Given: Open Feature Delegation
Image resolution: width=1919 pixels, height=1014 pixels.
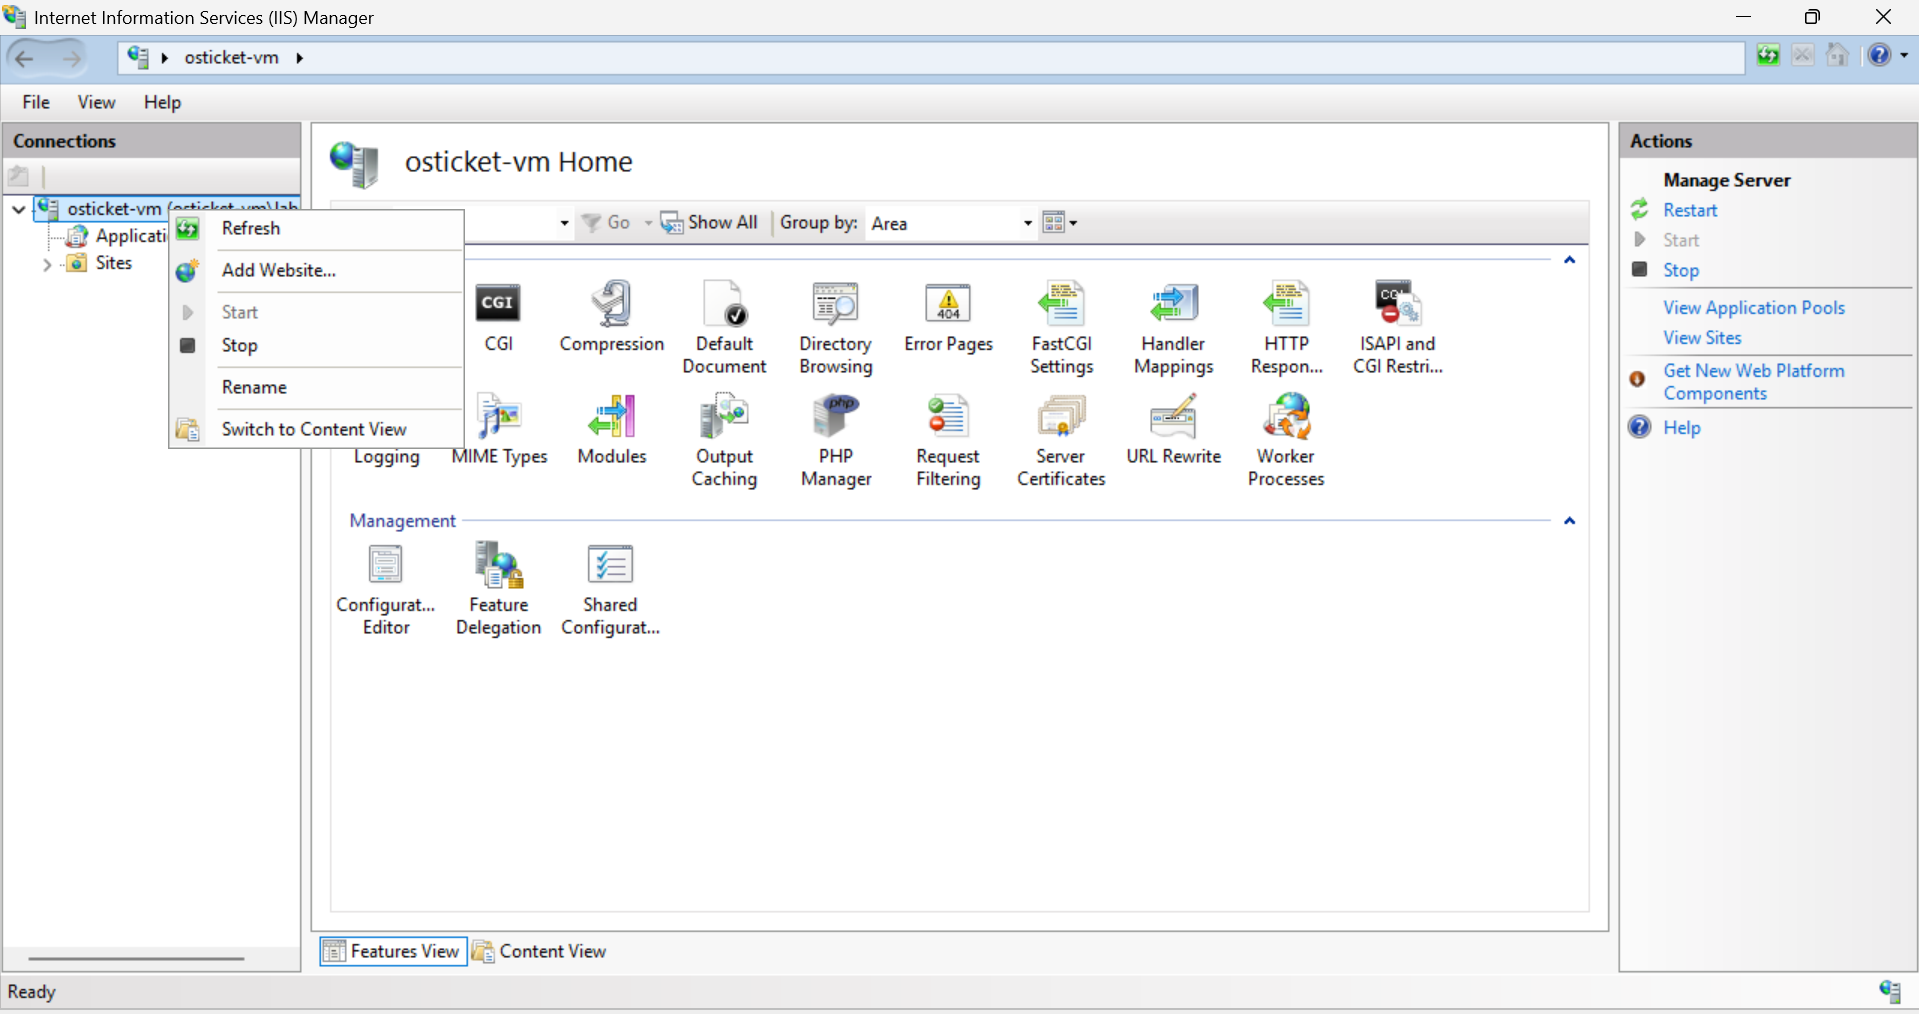Looking at the screenshot, I should (x=498, y=590).
